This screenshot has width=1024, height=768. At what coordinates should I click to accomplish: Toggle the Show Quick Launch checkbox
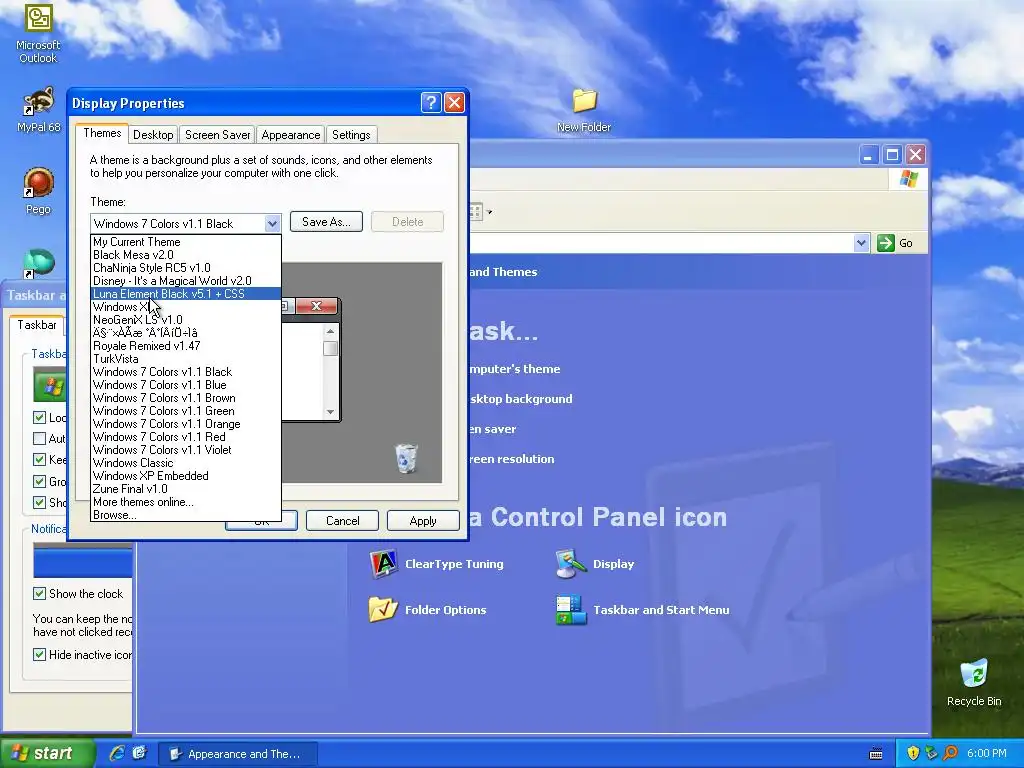coord(39,502)
